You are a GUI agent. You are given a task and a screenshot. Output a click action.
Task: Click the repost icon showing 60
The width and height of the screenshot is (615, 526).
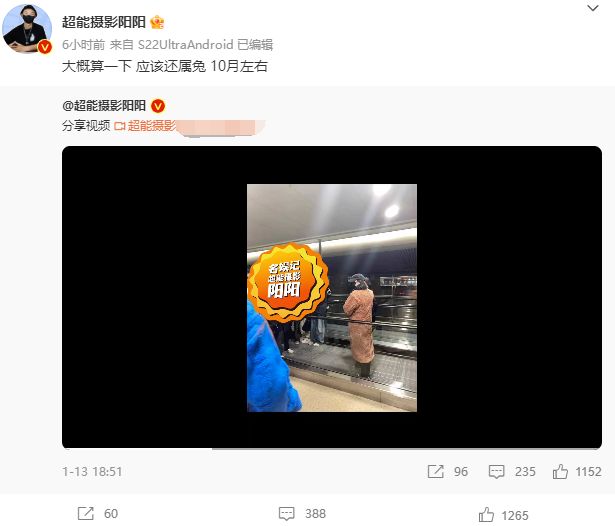click(x=98, y=513)
